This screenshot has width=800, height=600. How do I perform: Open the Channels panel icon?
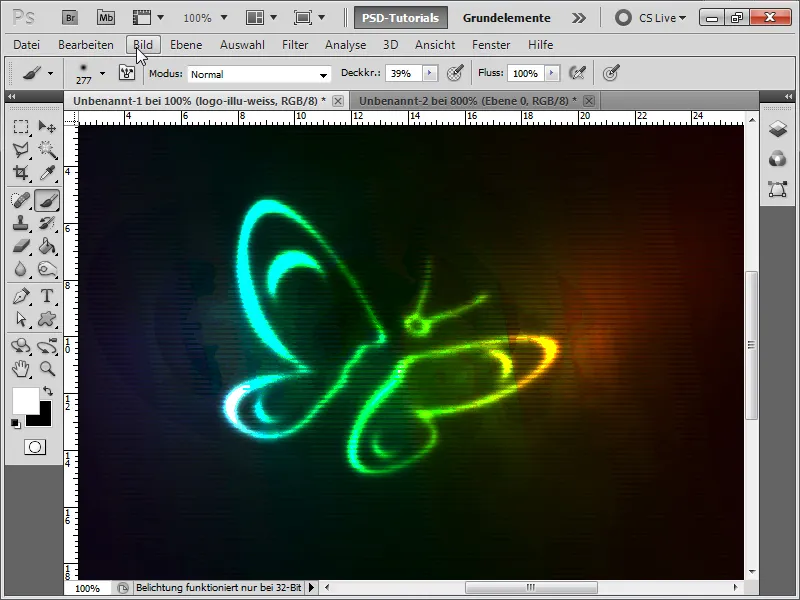click(x=778, y=159)
